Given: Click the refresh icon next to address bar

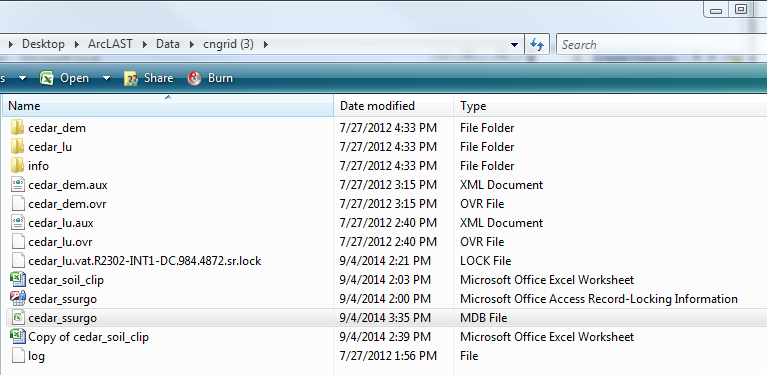Looking at the screenshot, I should 537,45.
